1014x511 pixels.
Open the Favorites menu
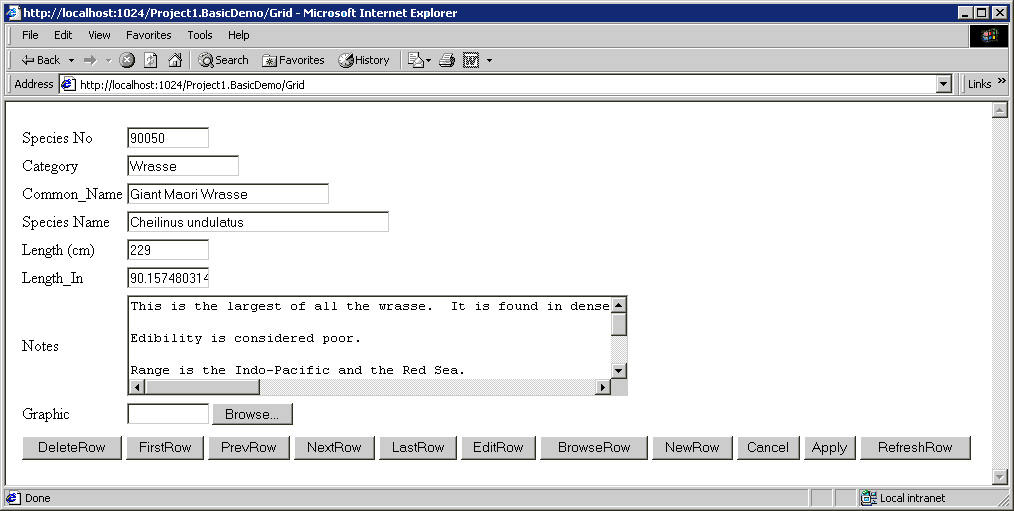click(148, 35)
